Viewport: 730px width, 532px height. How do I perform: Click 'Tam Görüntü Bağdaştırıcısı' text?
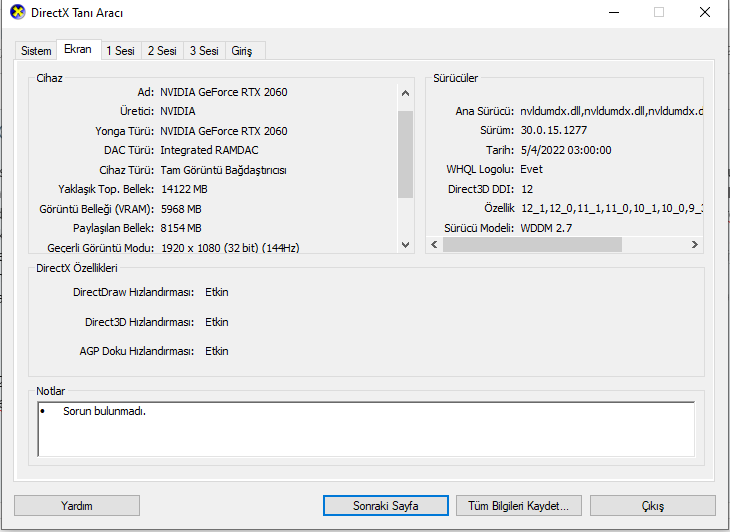pyautogui.click(x=223, y=170)
